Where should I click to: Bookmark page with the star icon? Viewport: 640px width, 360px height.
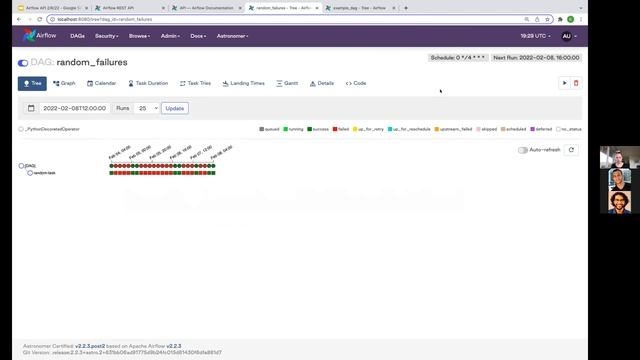coord(547,19)
